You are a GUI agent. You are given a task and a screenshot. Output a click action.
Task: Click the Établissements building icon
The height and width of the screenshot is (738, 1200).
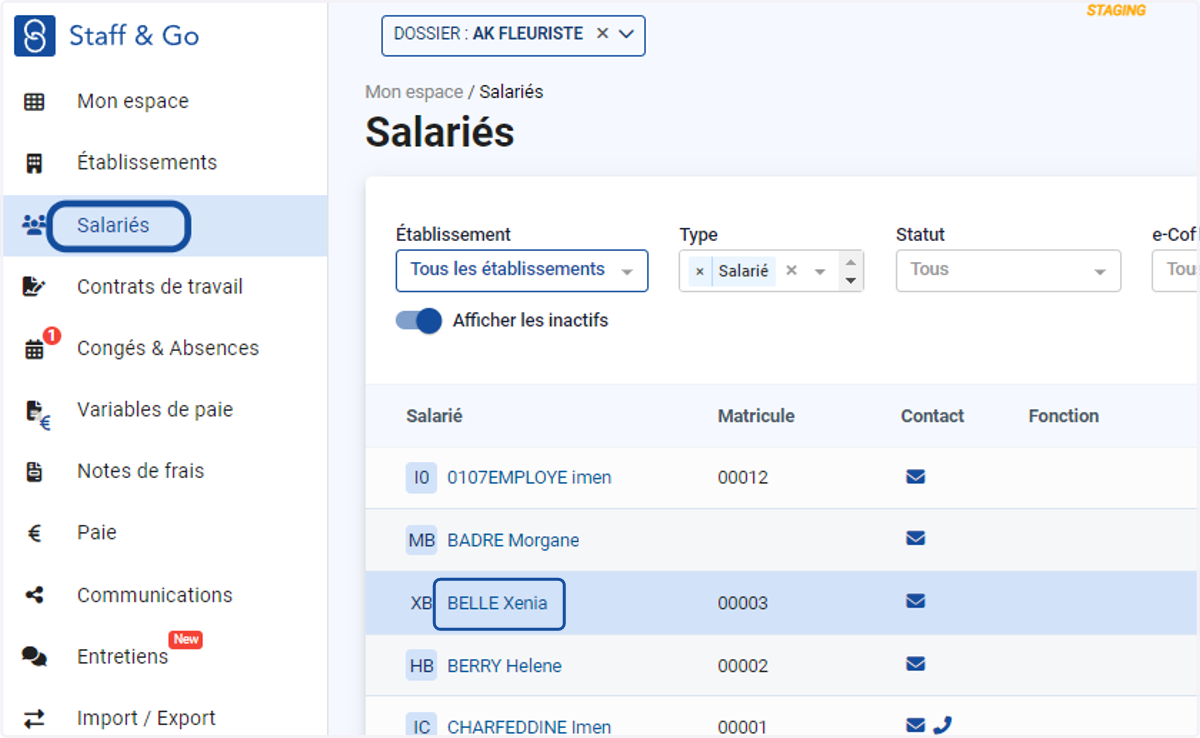34,163
